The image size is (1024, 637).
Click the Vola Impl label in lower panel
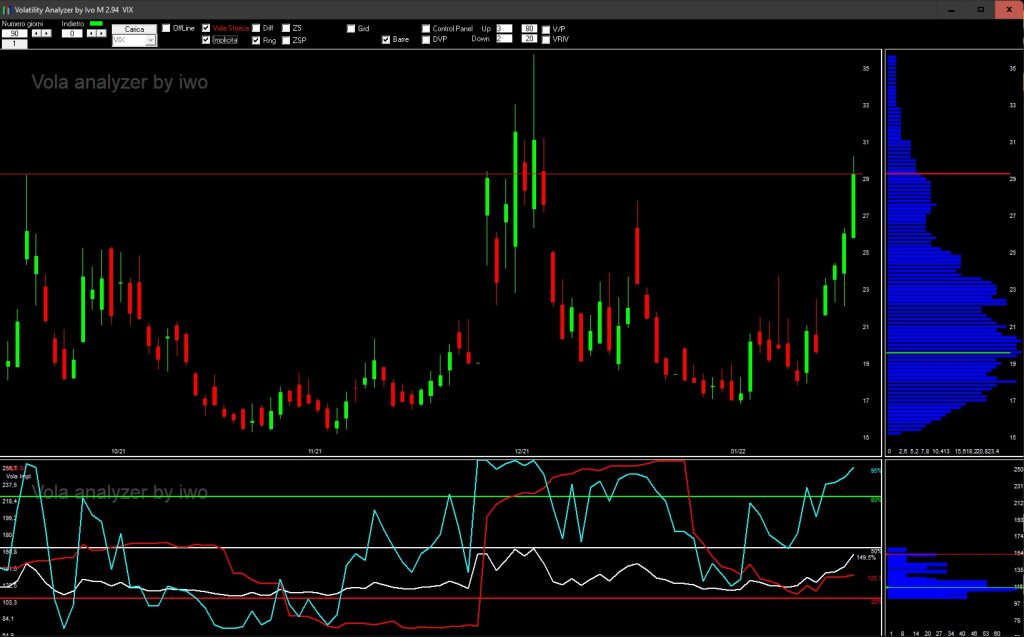point(18,476)
